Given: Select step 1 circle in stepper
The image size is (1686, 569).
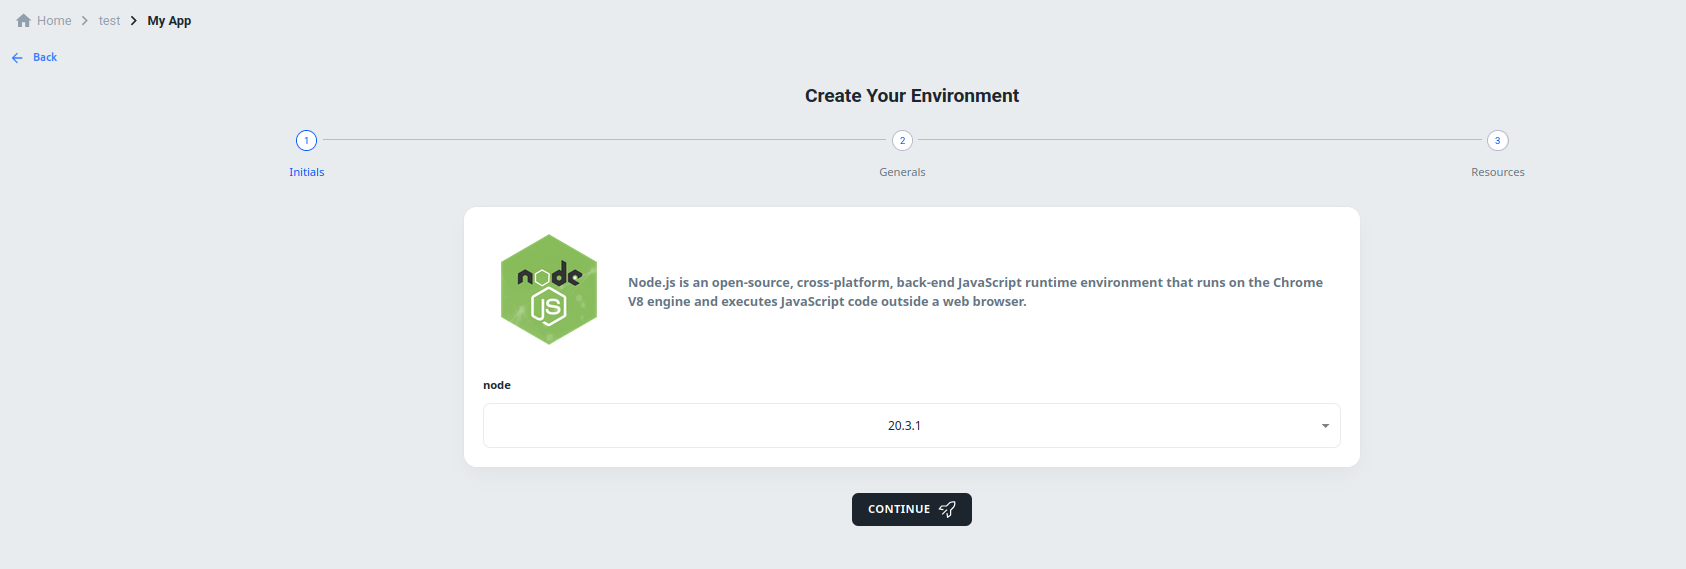Looking at the screenshot, I should [x=306, y=140].
